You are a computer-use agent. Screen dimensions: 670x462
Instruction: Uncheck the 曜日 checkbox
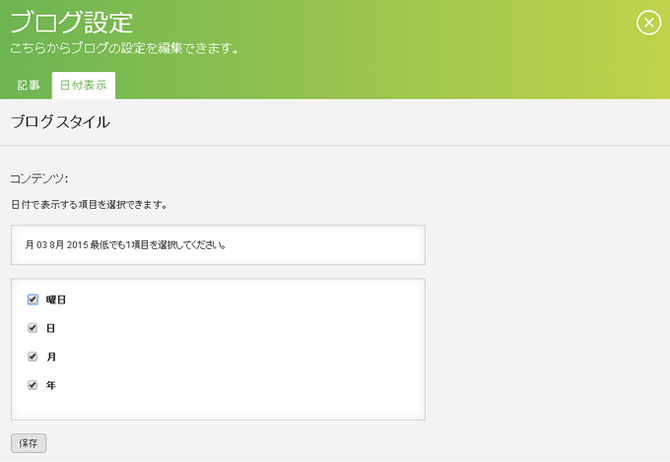coord(32,299)
